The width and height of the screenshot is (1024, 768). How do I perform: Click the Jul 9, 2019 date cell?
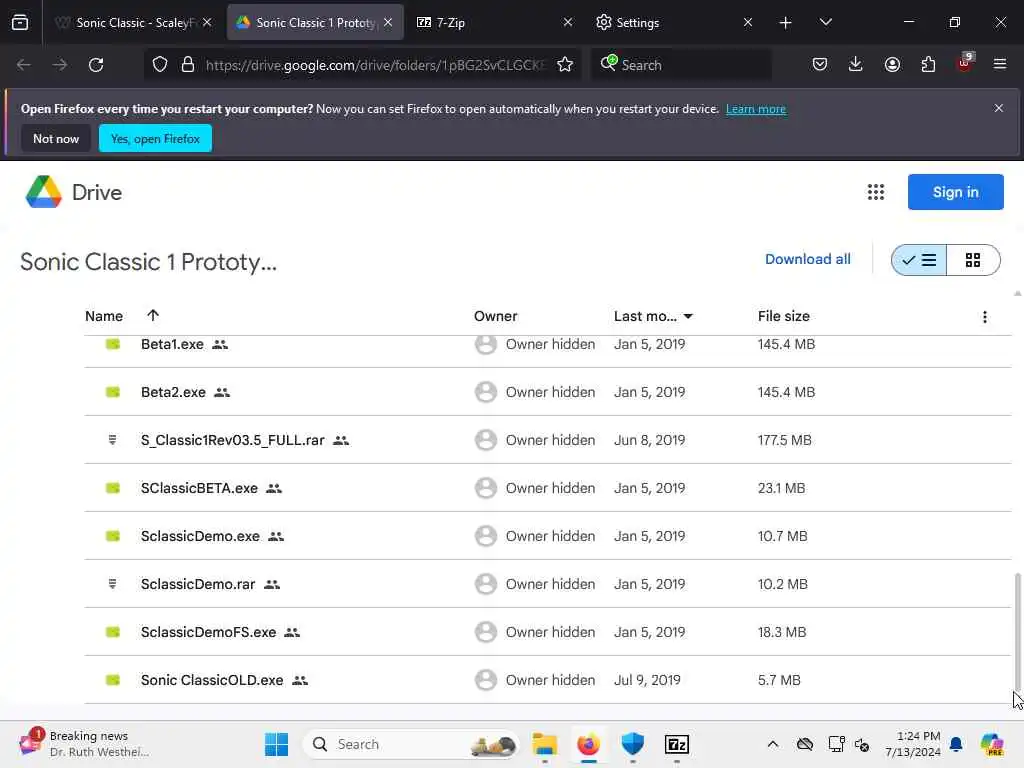647,680
